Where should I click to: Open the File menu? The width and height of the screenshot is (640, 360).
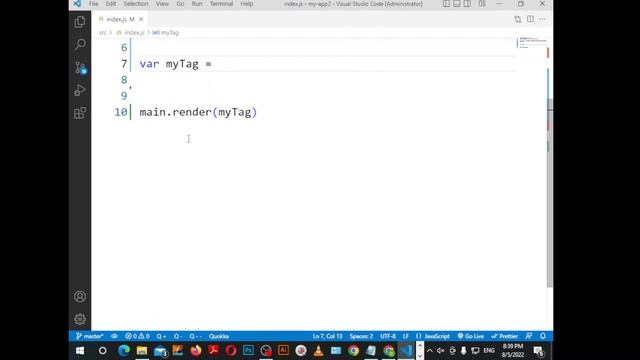93,4
